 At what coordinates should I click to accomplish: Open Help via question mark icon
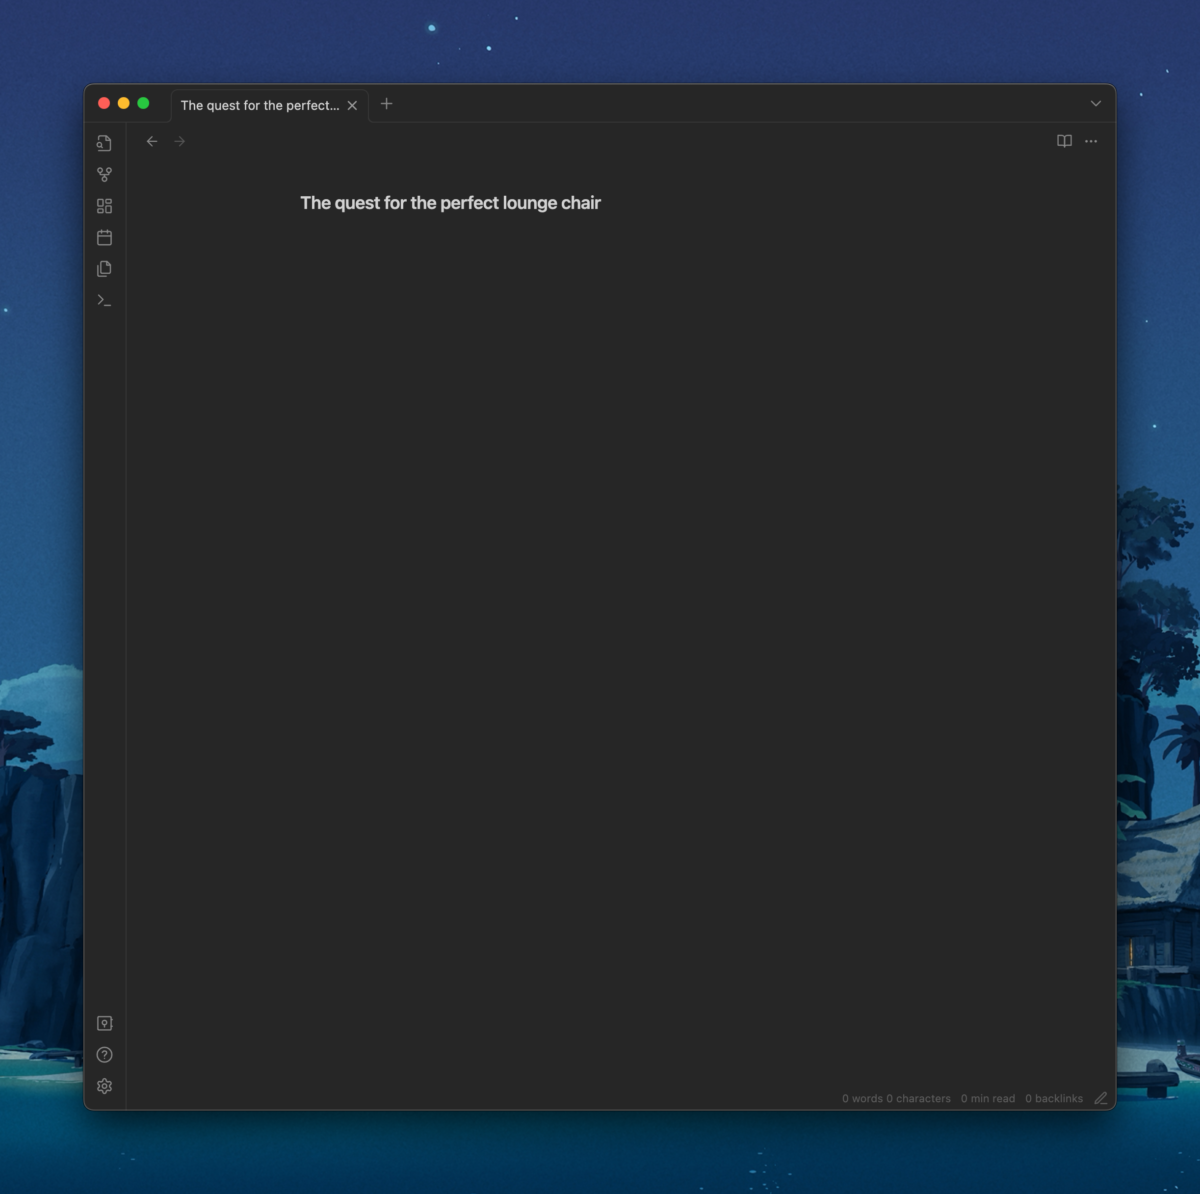tap(104, 1055)
